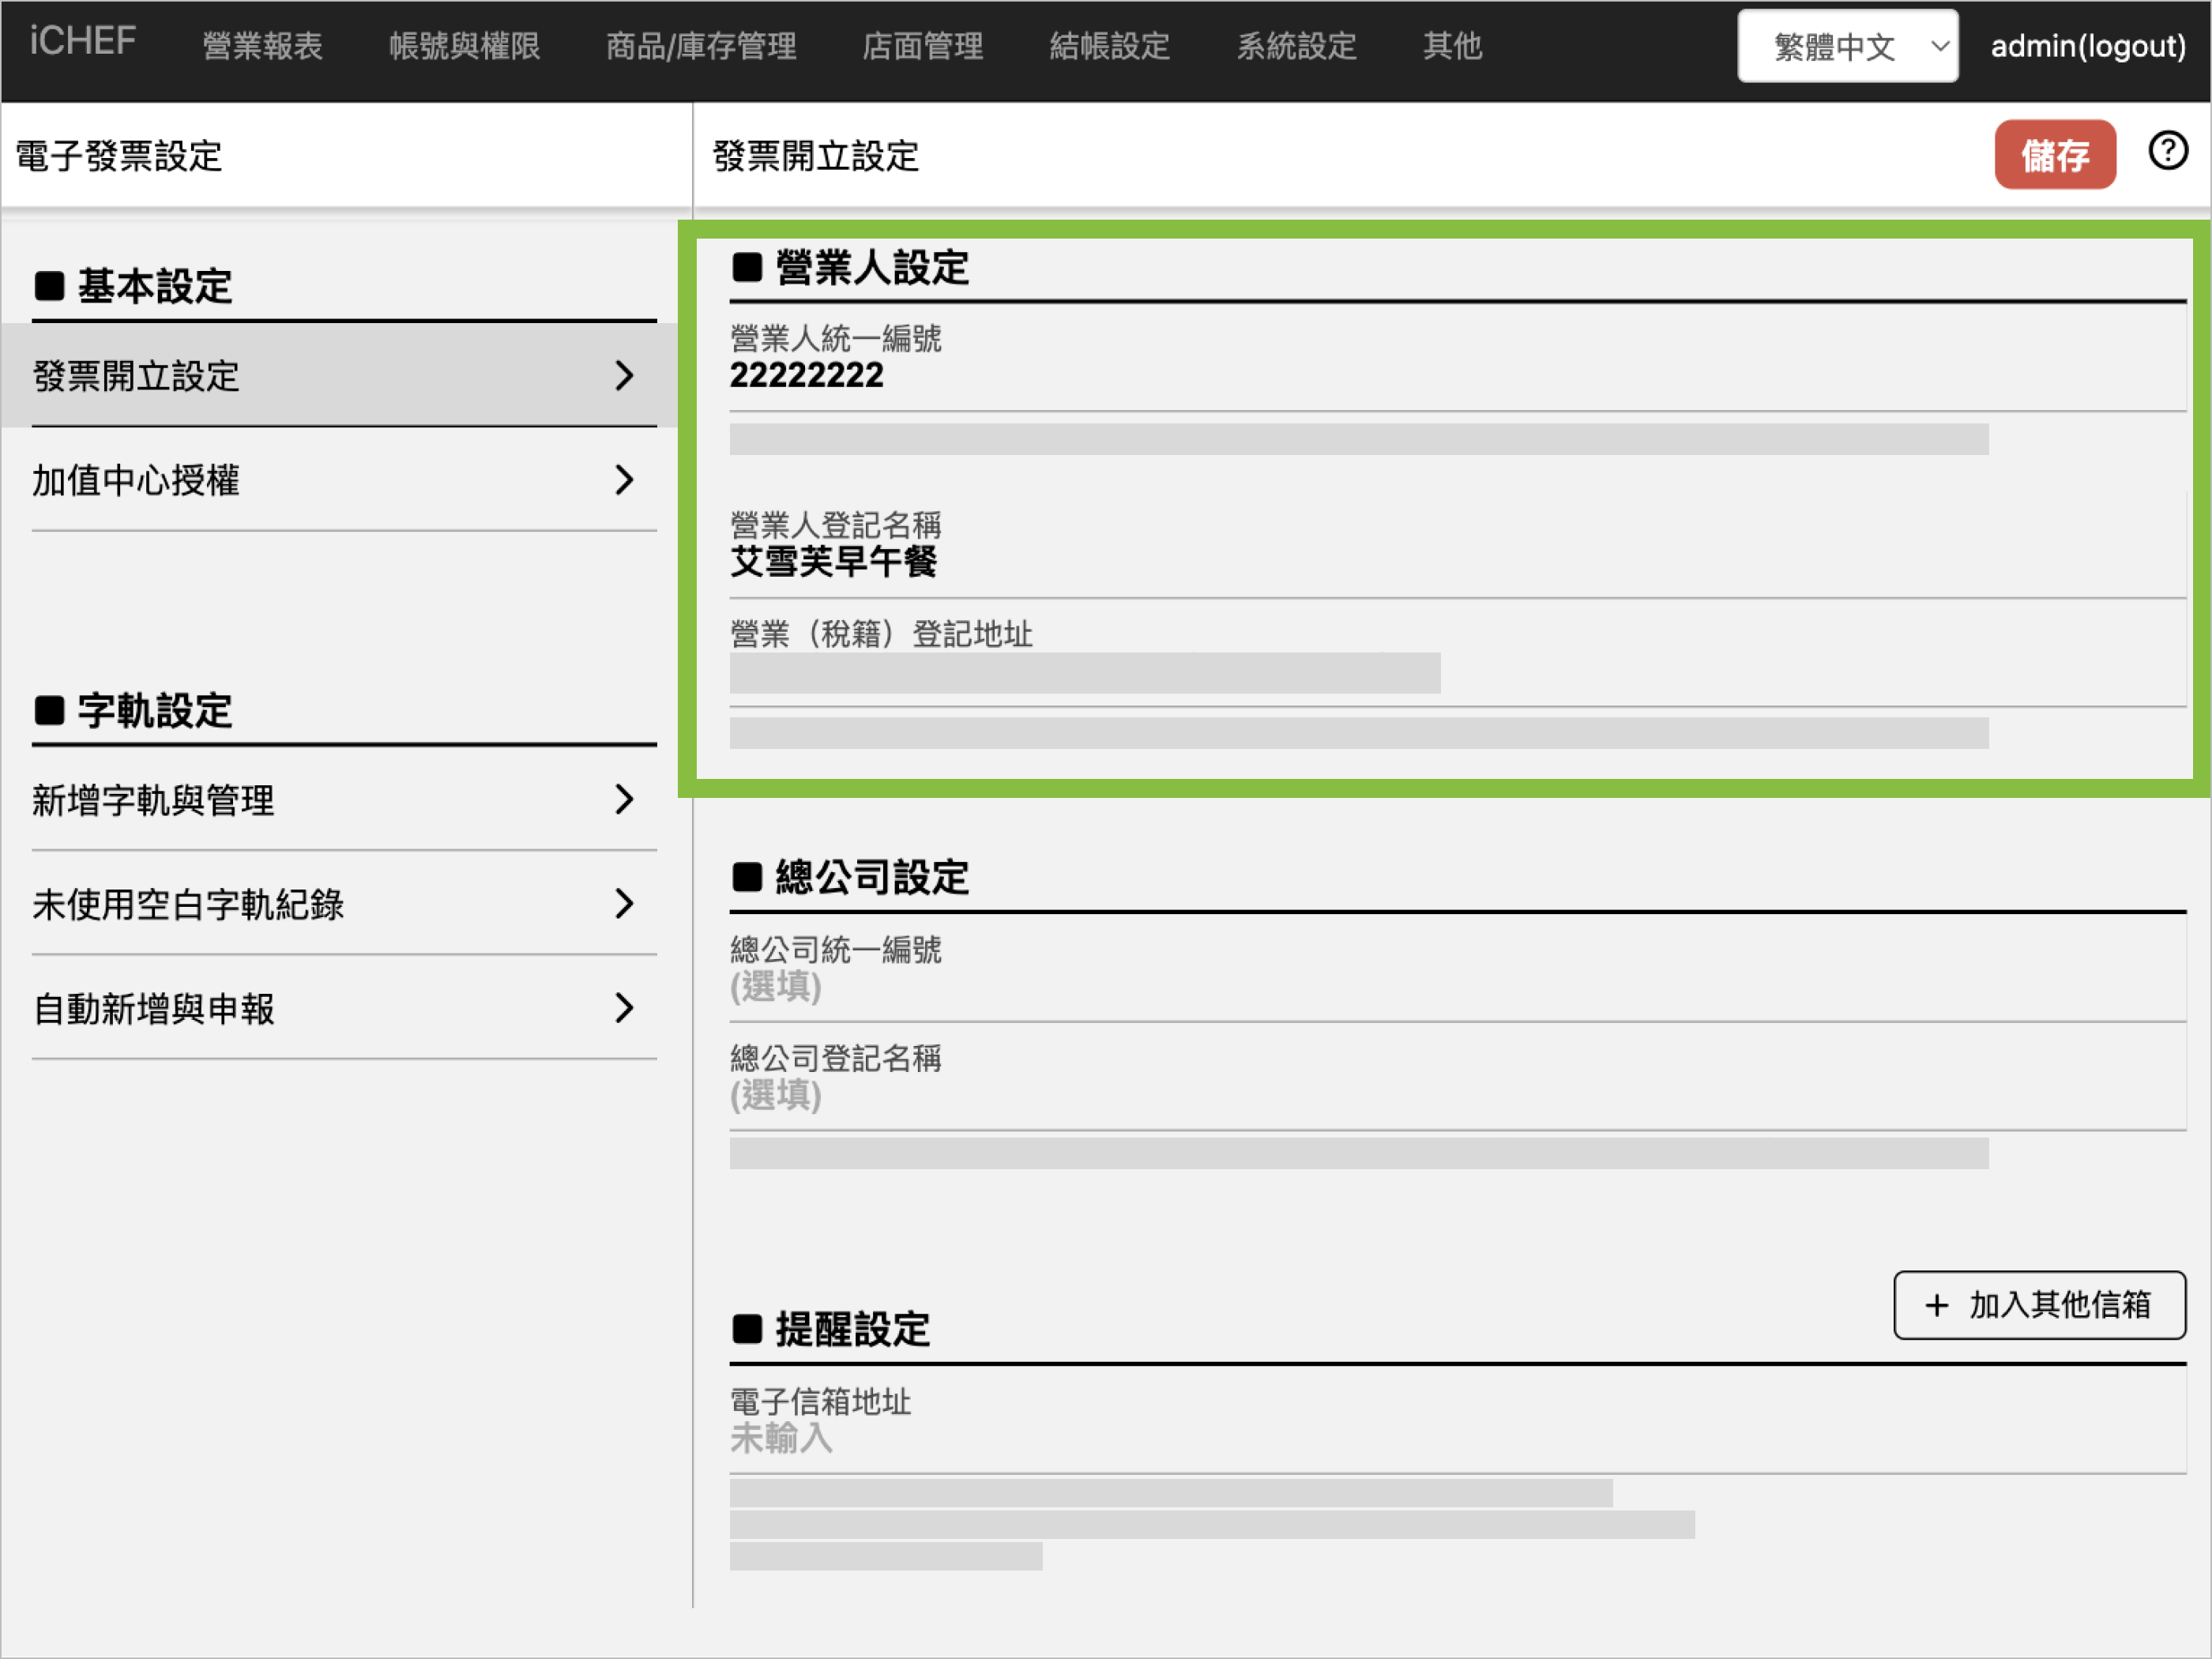This screenshot has width=2212, height=1659.
Task: Open the 其他 menu
Action: pyautogui.click(x=1452, y=46)
